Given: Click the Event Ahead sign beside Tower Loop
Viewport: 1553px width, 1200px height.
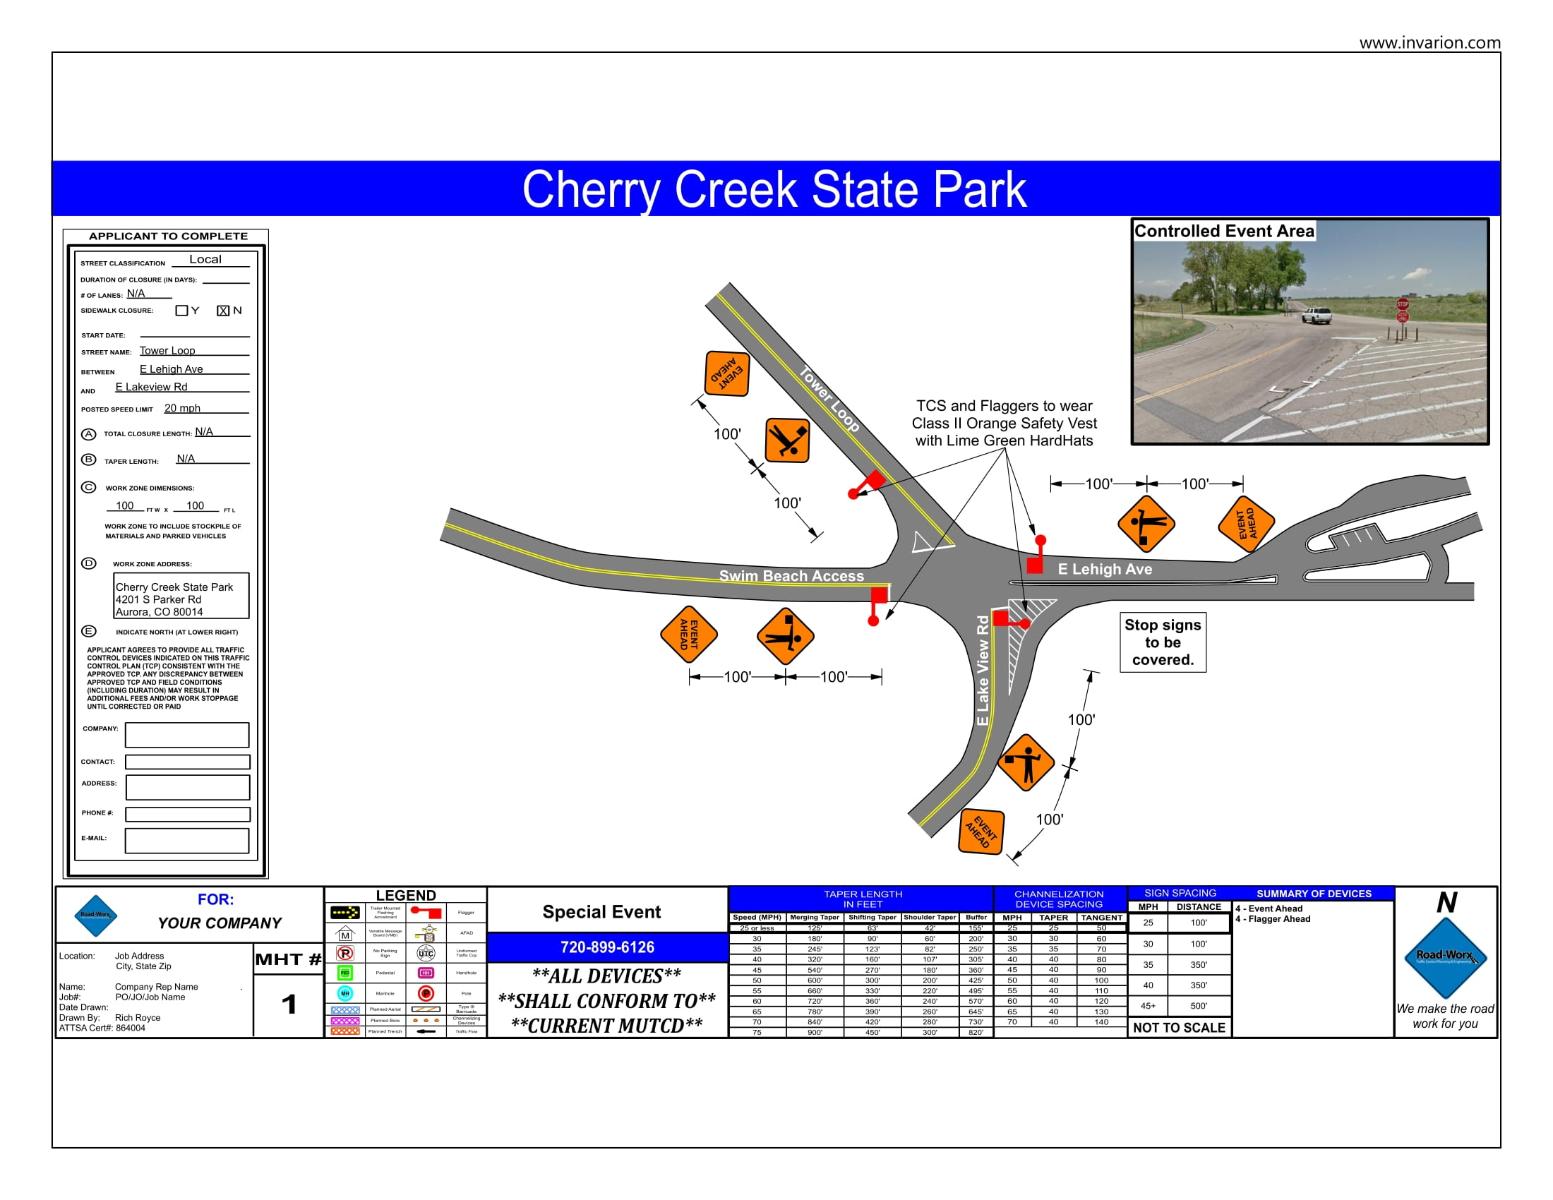Looking at the screenshot, I should [x=728, y=375].
